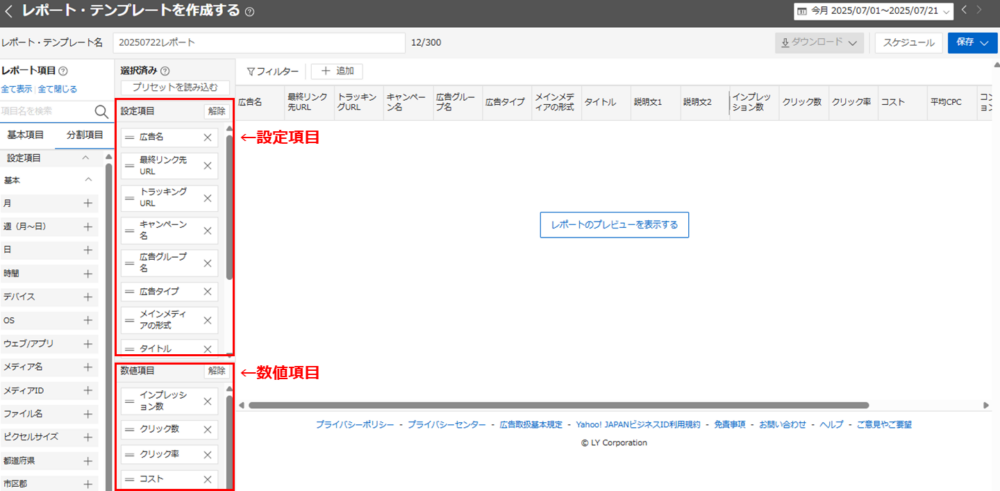This screenshot has width=1000, height=491.
Task: Click the search magnifier icon
Action: coord(101,112)
